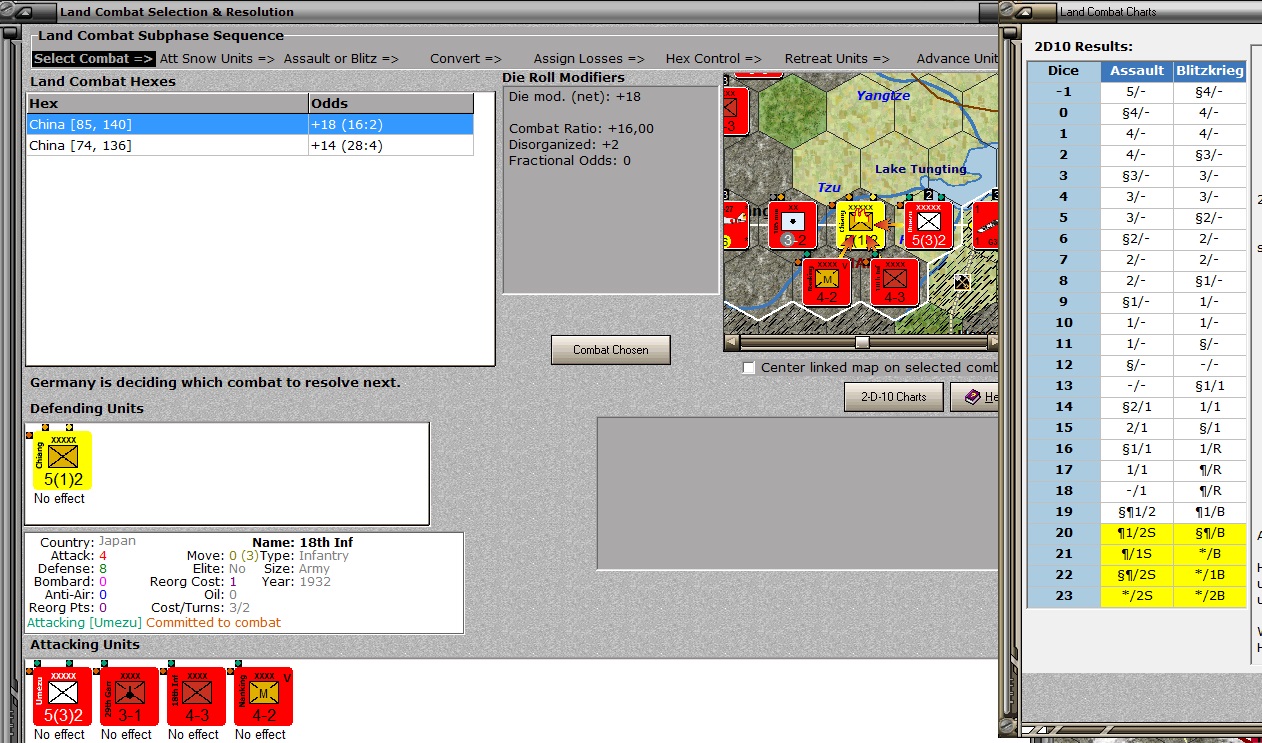Click the Combat Ratio: +16,00 line

pyautogui.click(x=581, y=129)
